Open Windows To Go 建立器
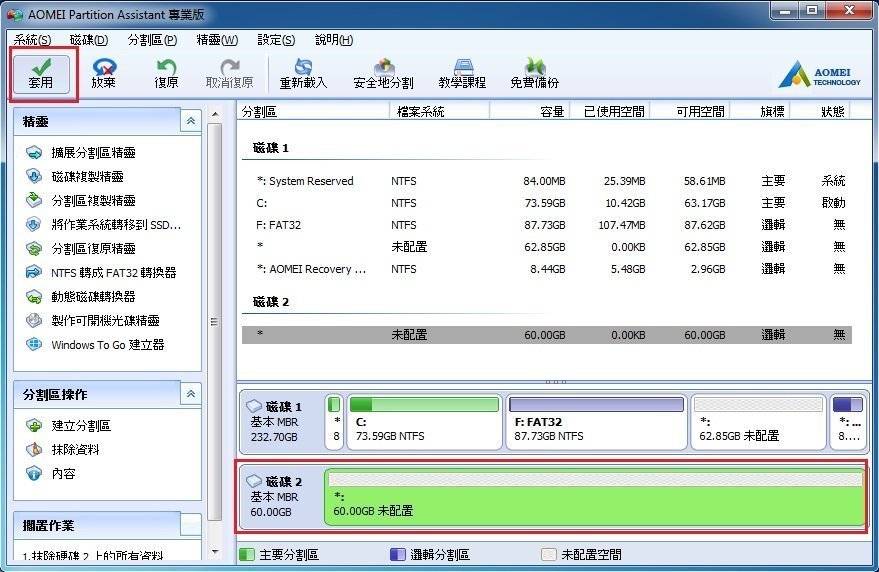This screenshot has height=572, width=879. tap(95, 345)
